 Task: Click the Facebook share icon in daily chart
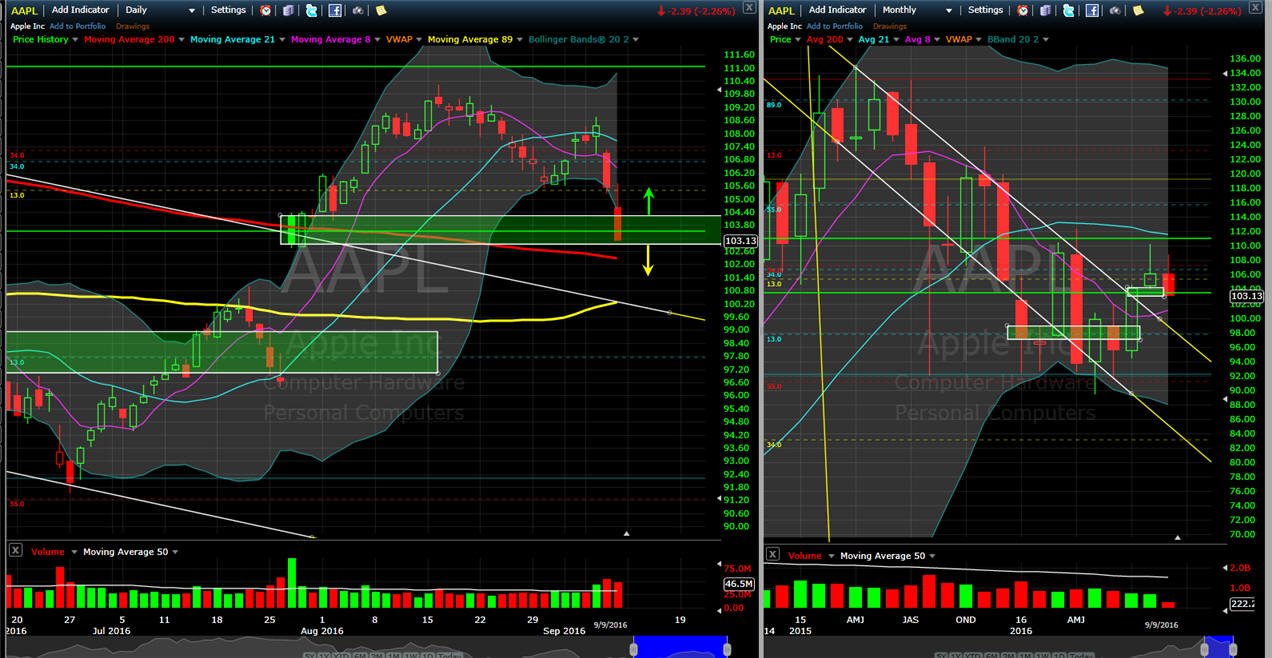pos(335,10)
